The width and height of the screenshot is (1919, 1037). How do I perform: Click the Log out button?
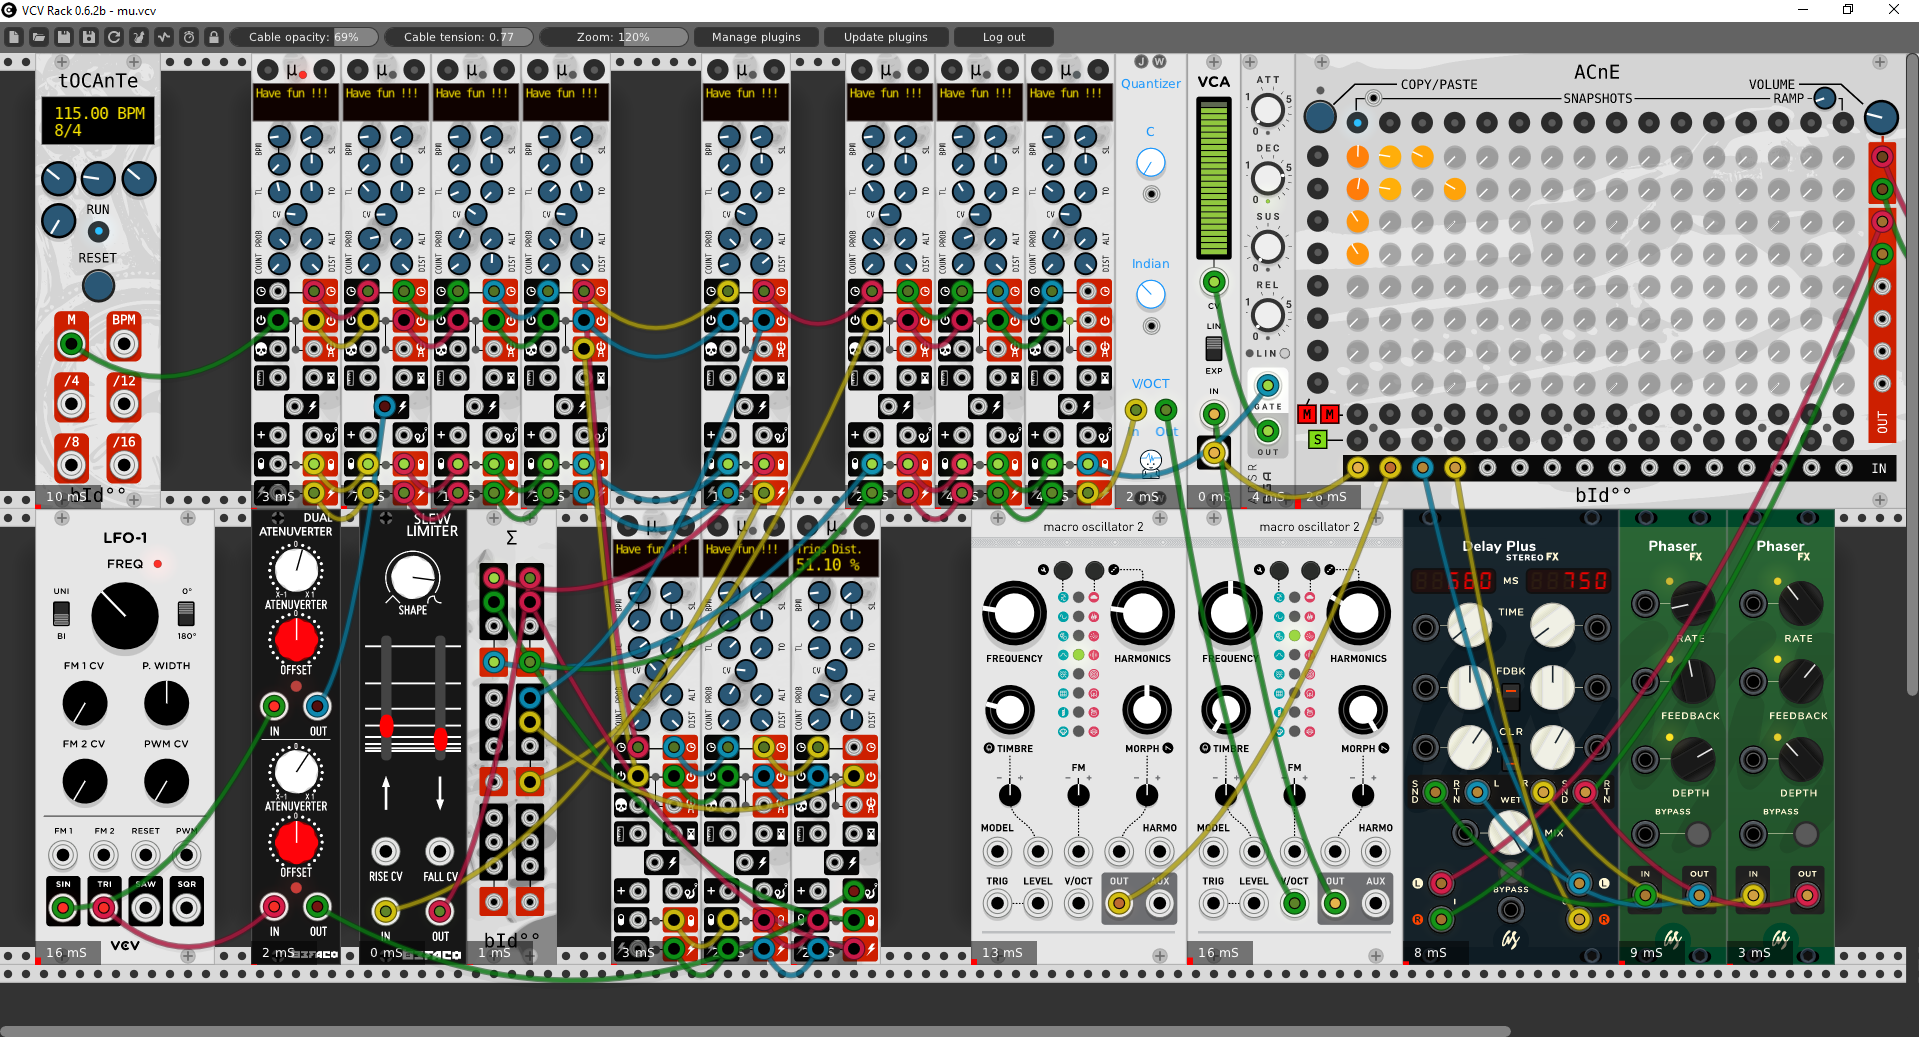(x=1004, y=37)
